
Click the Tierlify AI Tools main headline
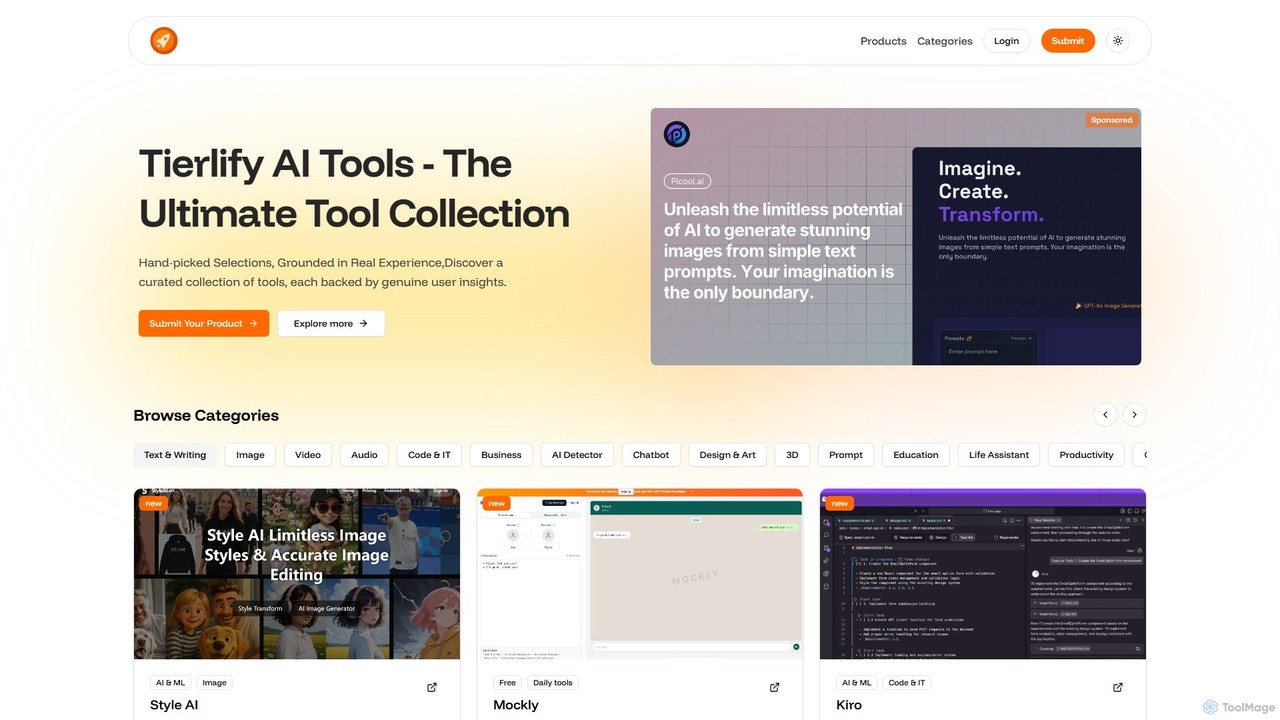pos(354,189)
